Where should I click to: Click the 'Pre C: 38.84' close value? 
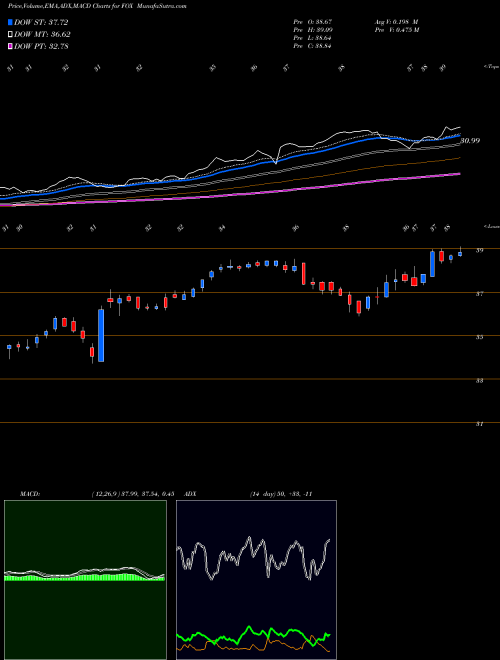click(313, 46)
